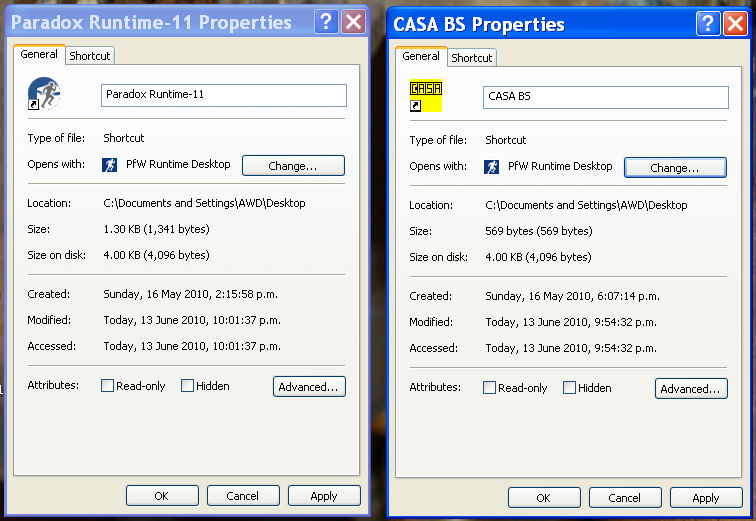This screenshot has height=521, width=756.
Task: Click size value 1.30 KB (1,341 bytes)
Action: [x=157, y=229]
